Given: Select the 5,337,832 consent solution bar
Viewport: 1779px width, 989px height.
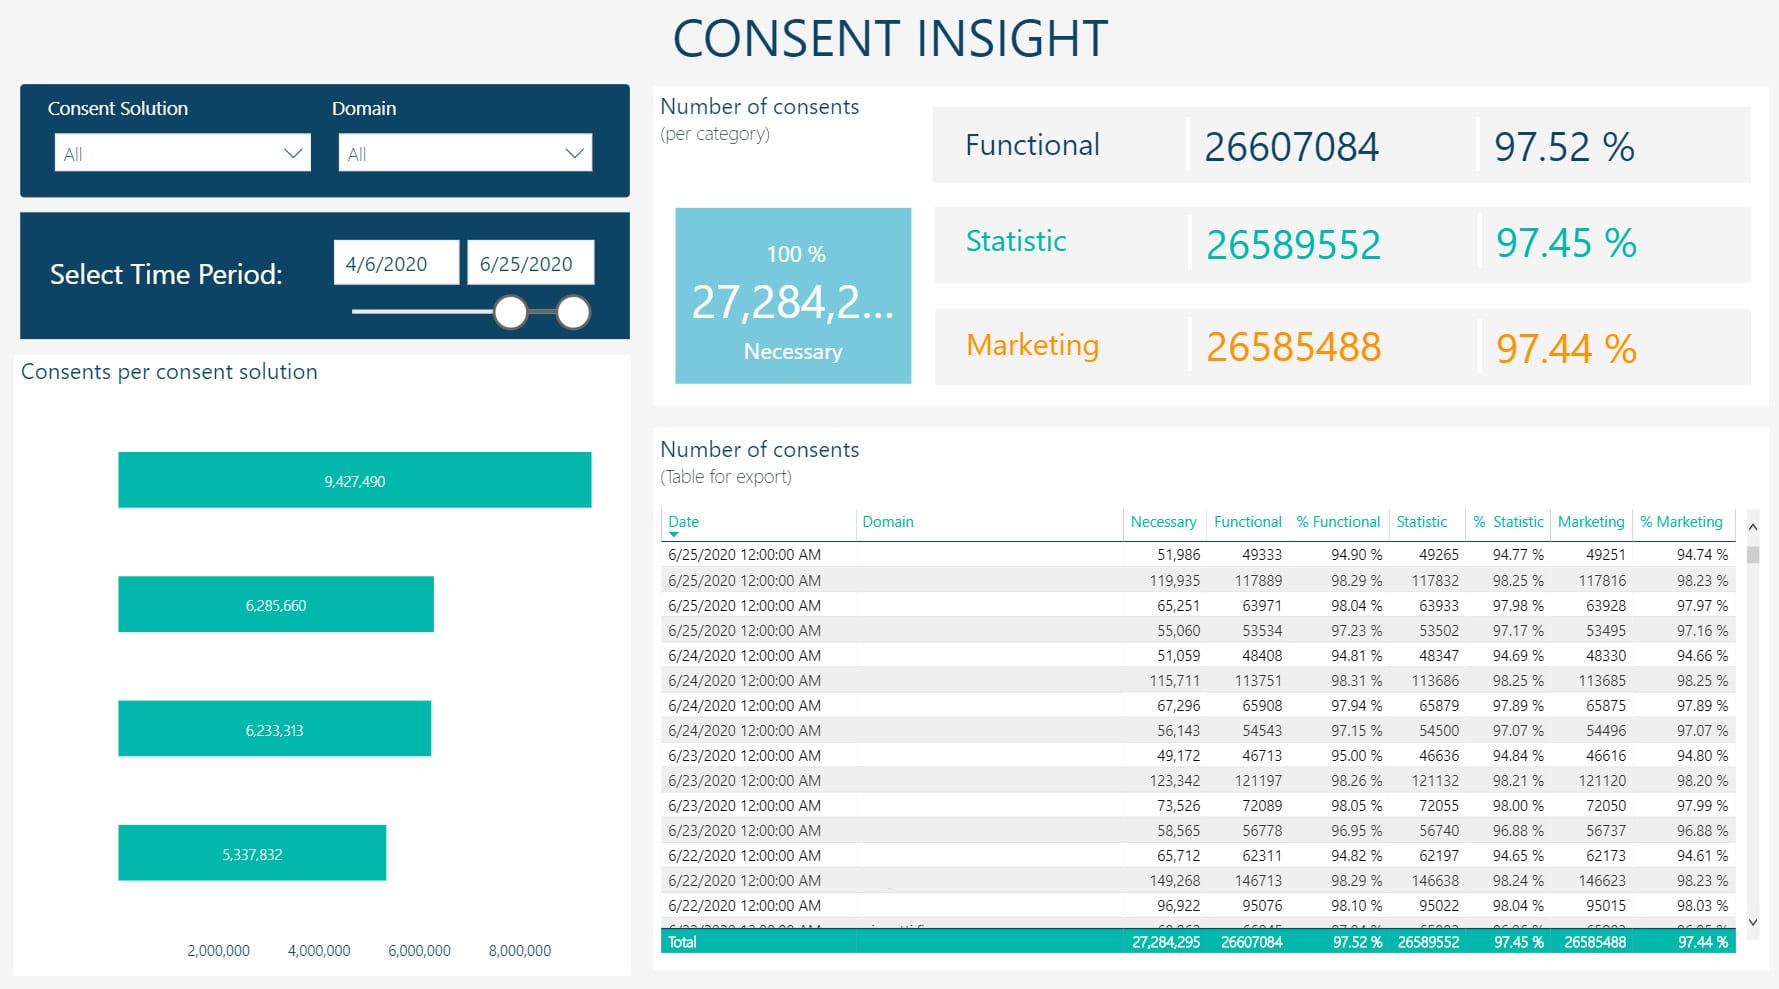Looking at the screenshot, I should (x=252, y=853).
